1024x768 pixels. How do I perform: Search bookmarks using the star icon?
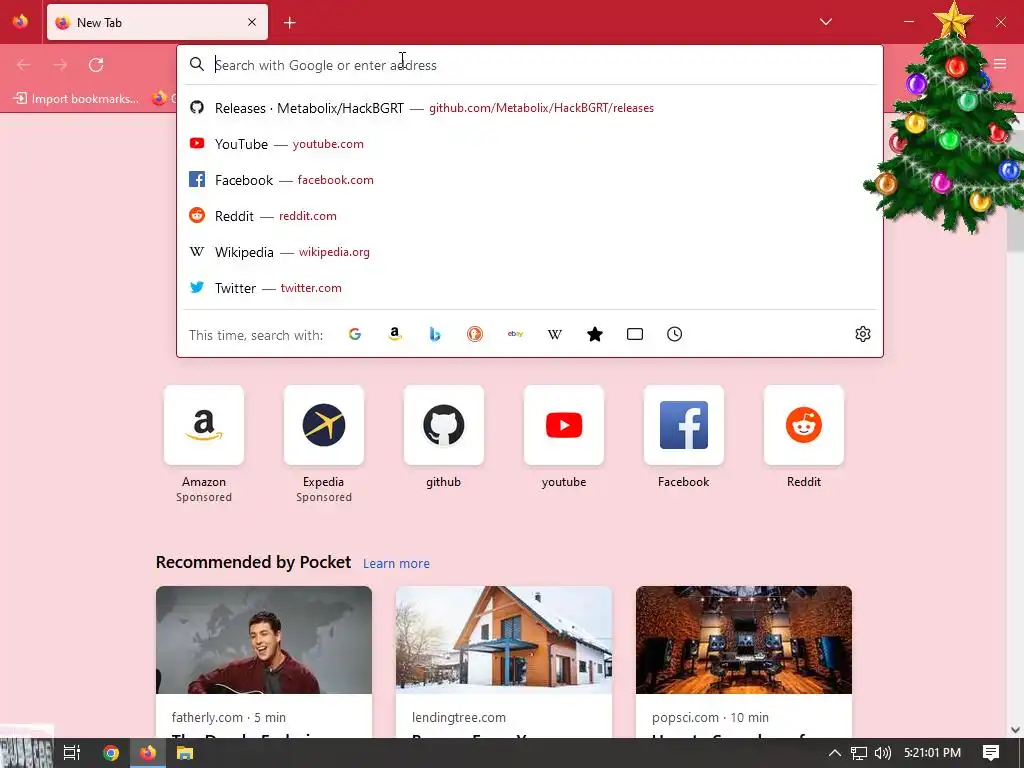(x=595, y=334)
